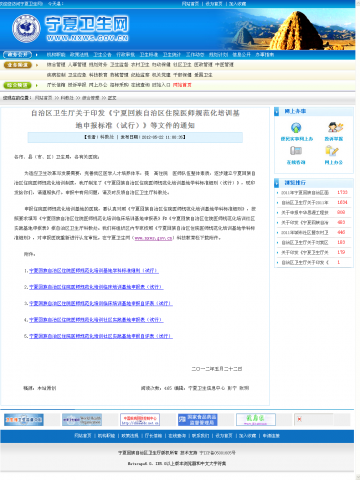
Task: Open the ranking item starting 关于申报中华
Action: click(305, 212)
